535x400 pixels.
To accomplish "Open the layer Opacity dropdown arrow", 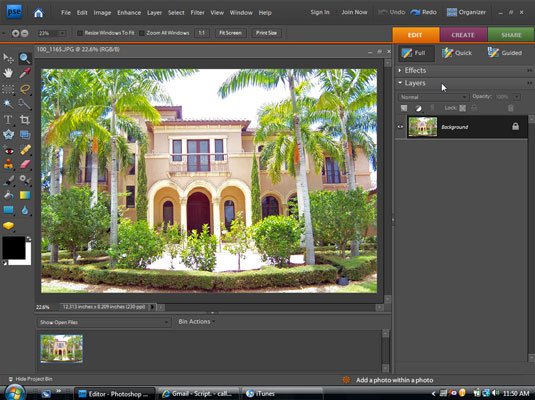I will tap(517, 97).
